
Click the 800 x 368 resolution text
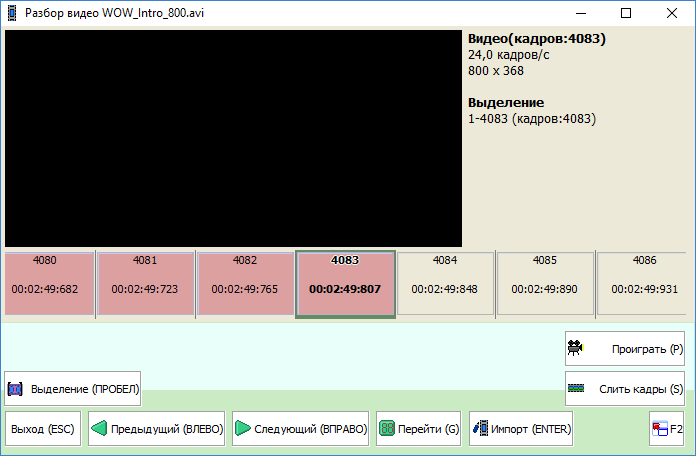click(496, 71)
